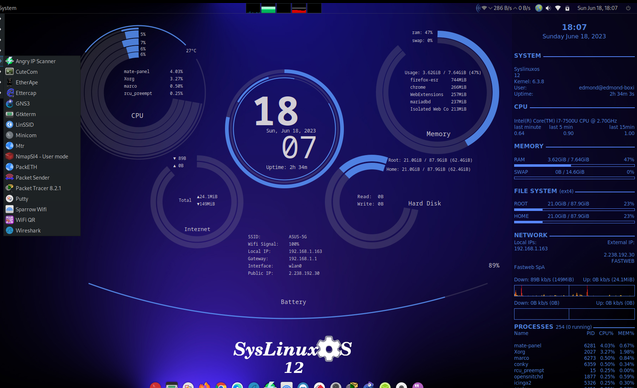Click the 89% battery percentage
Viewport: 637px width, 388px height.
[x=494, y=265]
